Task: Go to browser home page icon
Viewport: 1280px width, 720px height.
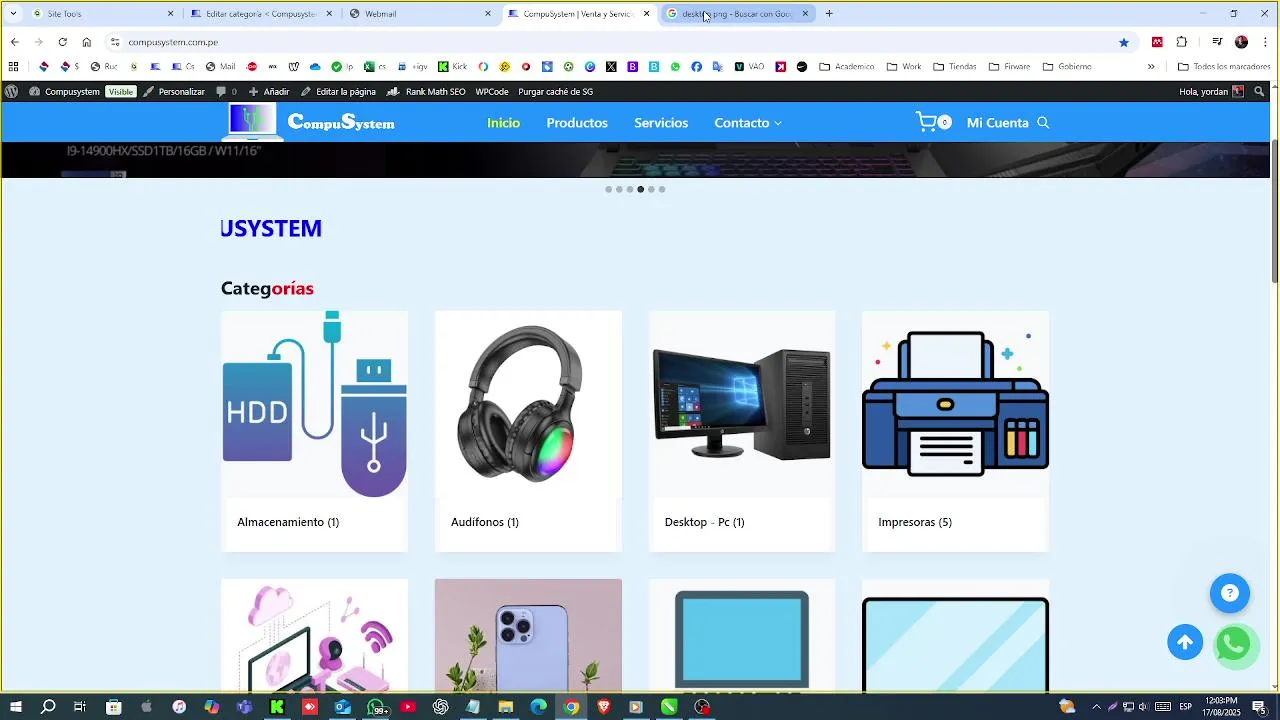Action: 87,42
